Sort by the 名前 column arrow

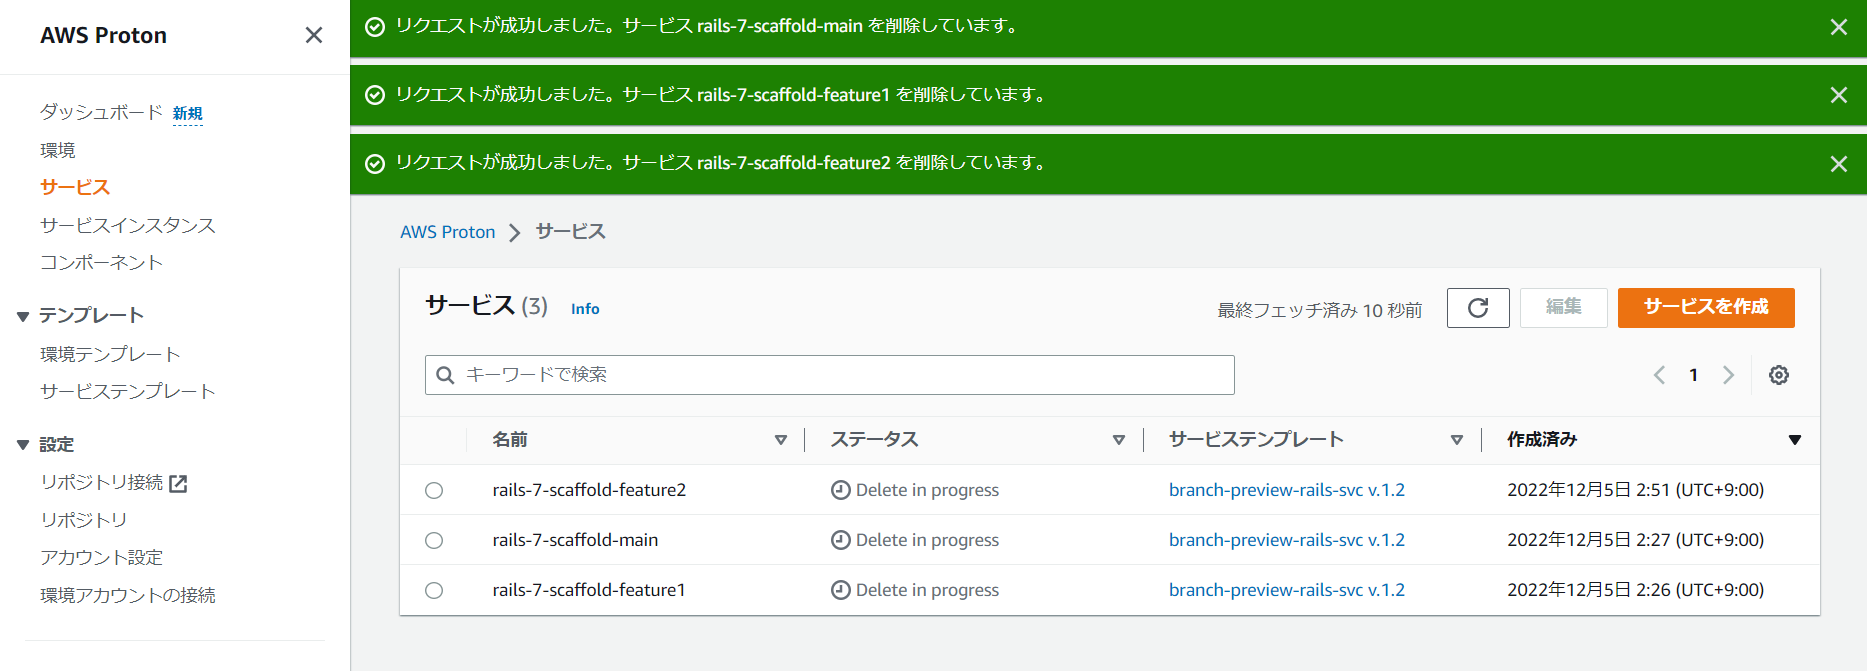pos(781,440)
